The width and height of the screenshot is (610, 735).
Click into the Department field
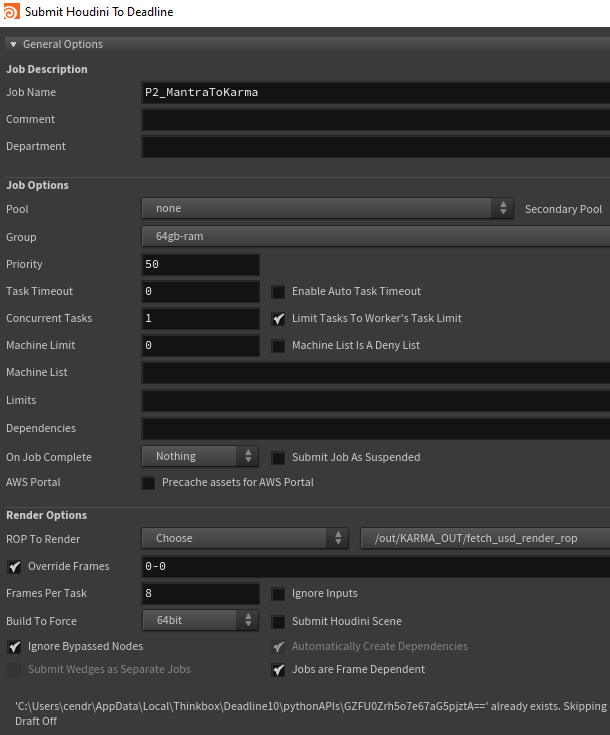pyautogui.click(x=376, y=147)
